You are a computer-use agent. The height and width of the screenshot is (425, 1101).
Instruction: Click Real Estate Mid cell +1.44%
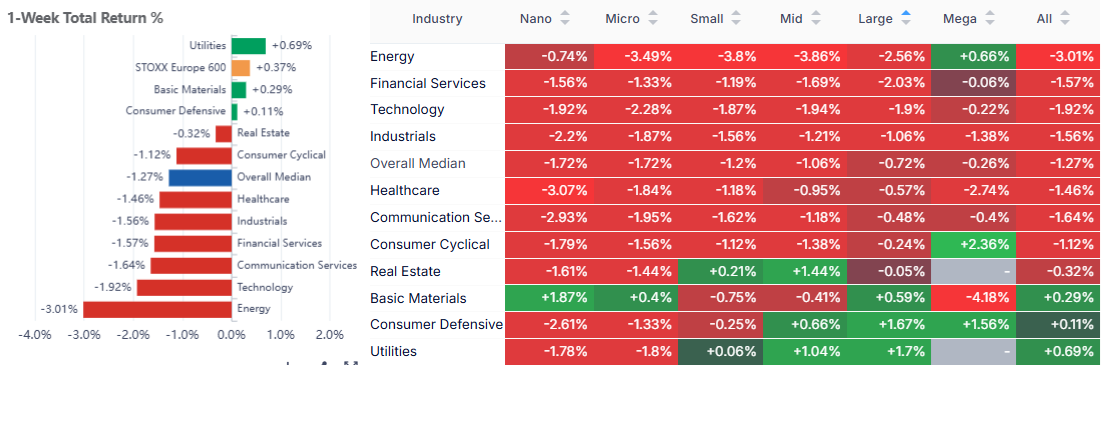(x=802, y=271)
